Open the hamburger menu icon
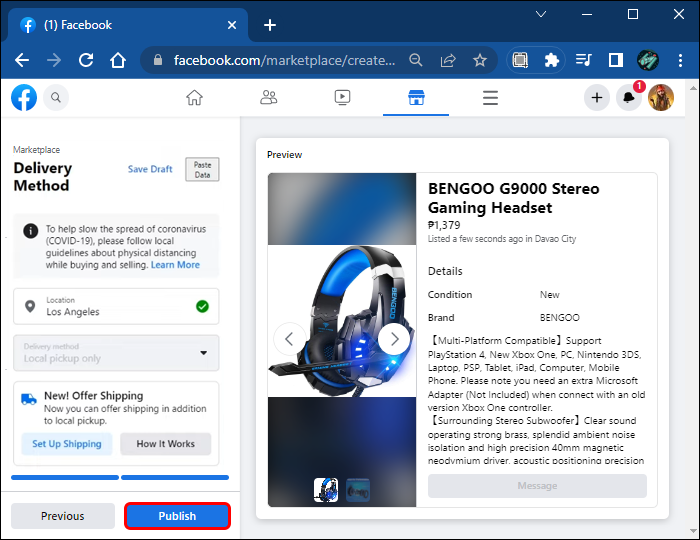 click(490, 98)
